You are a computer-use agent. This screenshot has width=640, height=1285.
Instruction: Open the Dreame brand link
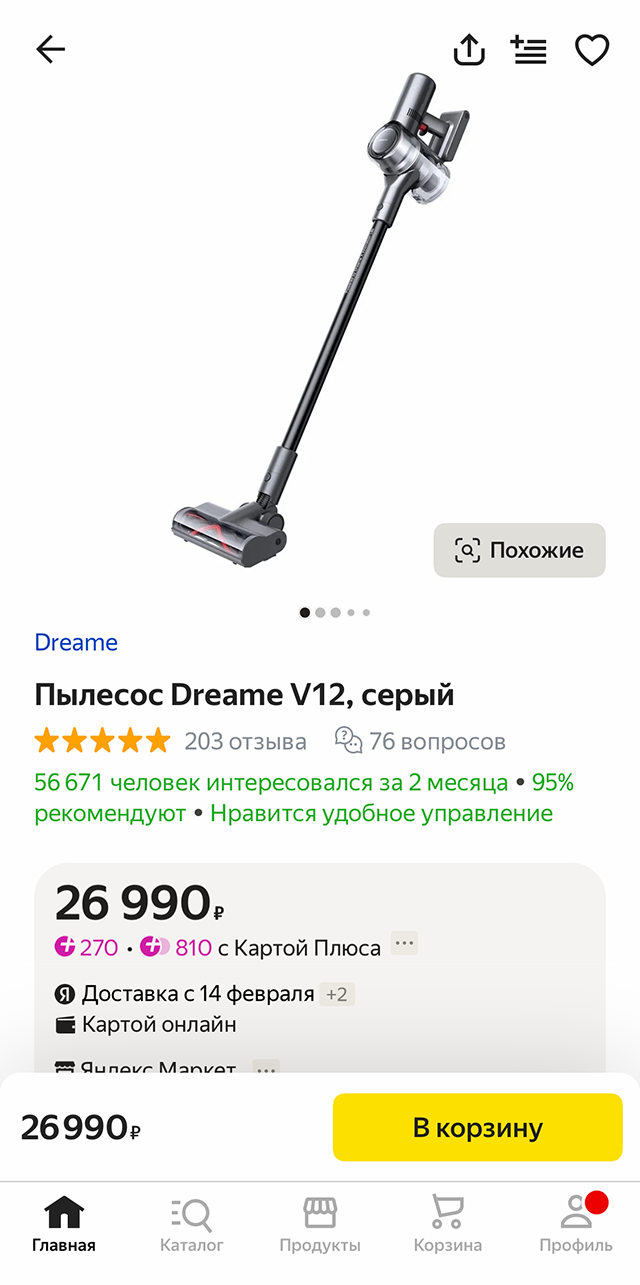pyautogui.click(x=76, y=642)
